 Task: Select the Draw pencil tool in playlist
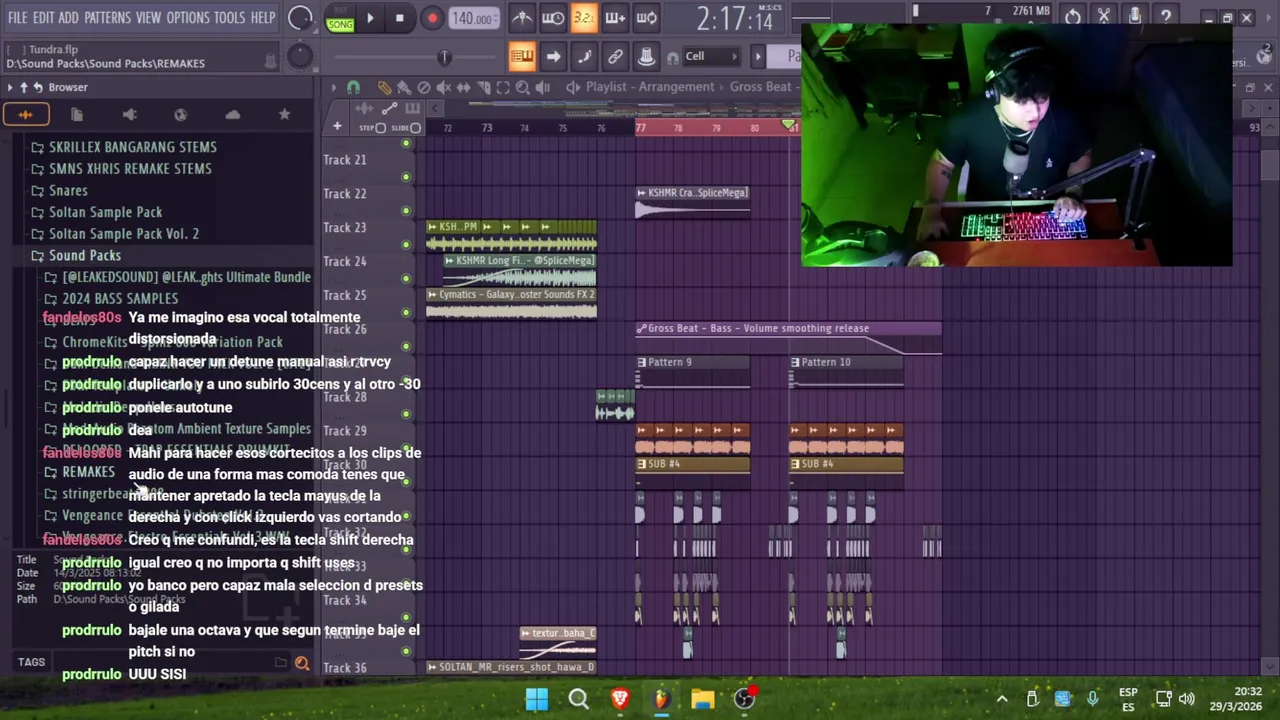pos(384,87)
